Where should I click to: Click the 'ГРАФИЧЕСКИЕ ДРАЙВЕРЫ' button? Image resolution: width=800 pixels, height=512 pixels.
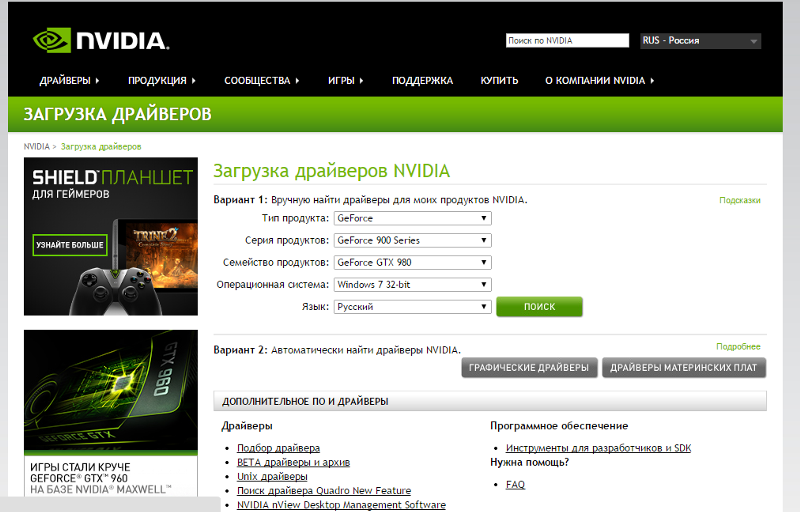coord(529,368)
